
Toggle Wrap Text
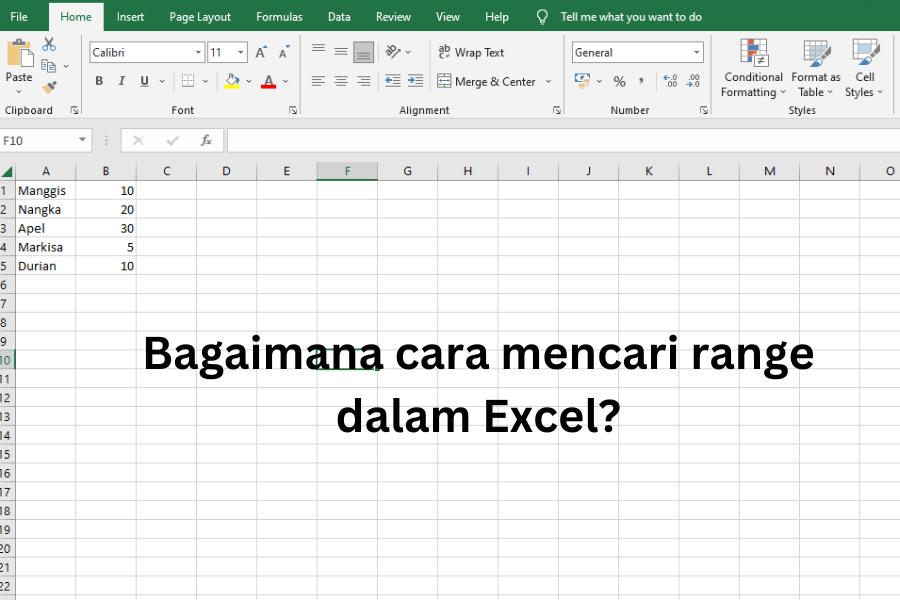point(471,52)
